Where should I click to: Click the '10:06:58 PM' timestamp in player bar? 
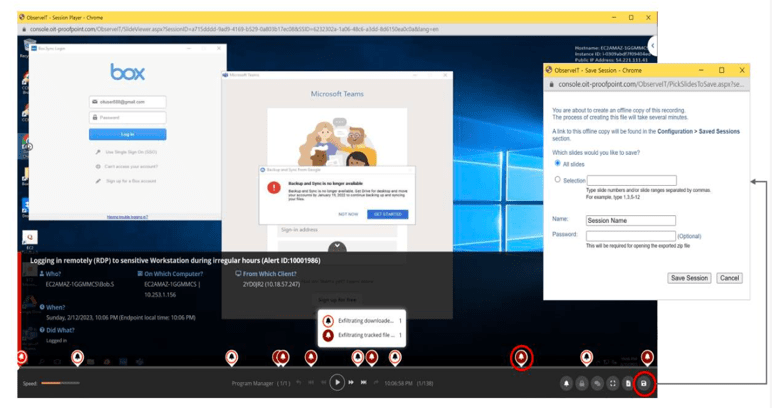pyautogui.click(x=398, y=383)
